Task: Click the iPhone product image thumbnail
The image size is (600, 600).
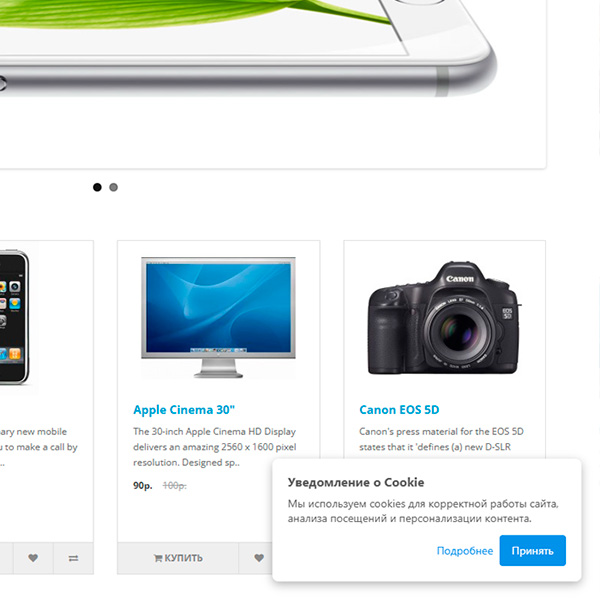Action: pos(15,318)
